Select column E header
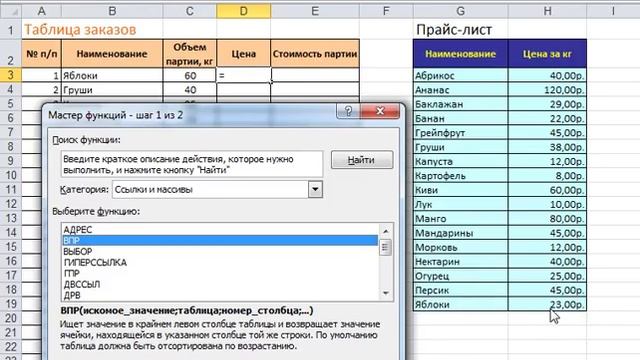This screenshot has width=640, height=360. [315, 11]
